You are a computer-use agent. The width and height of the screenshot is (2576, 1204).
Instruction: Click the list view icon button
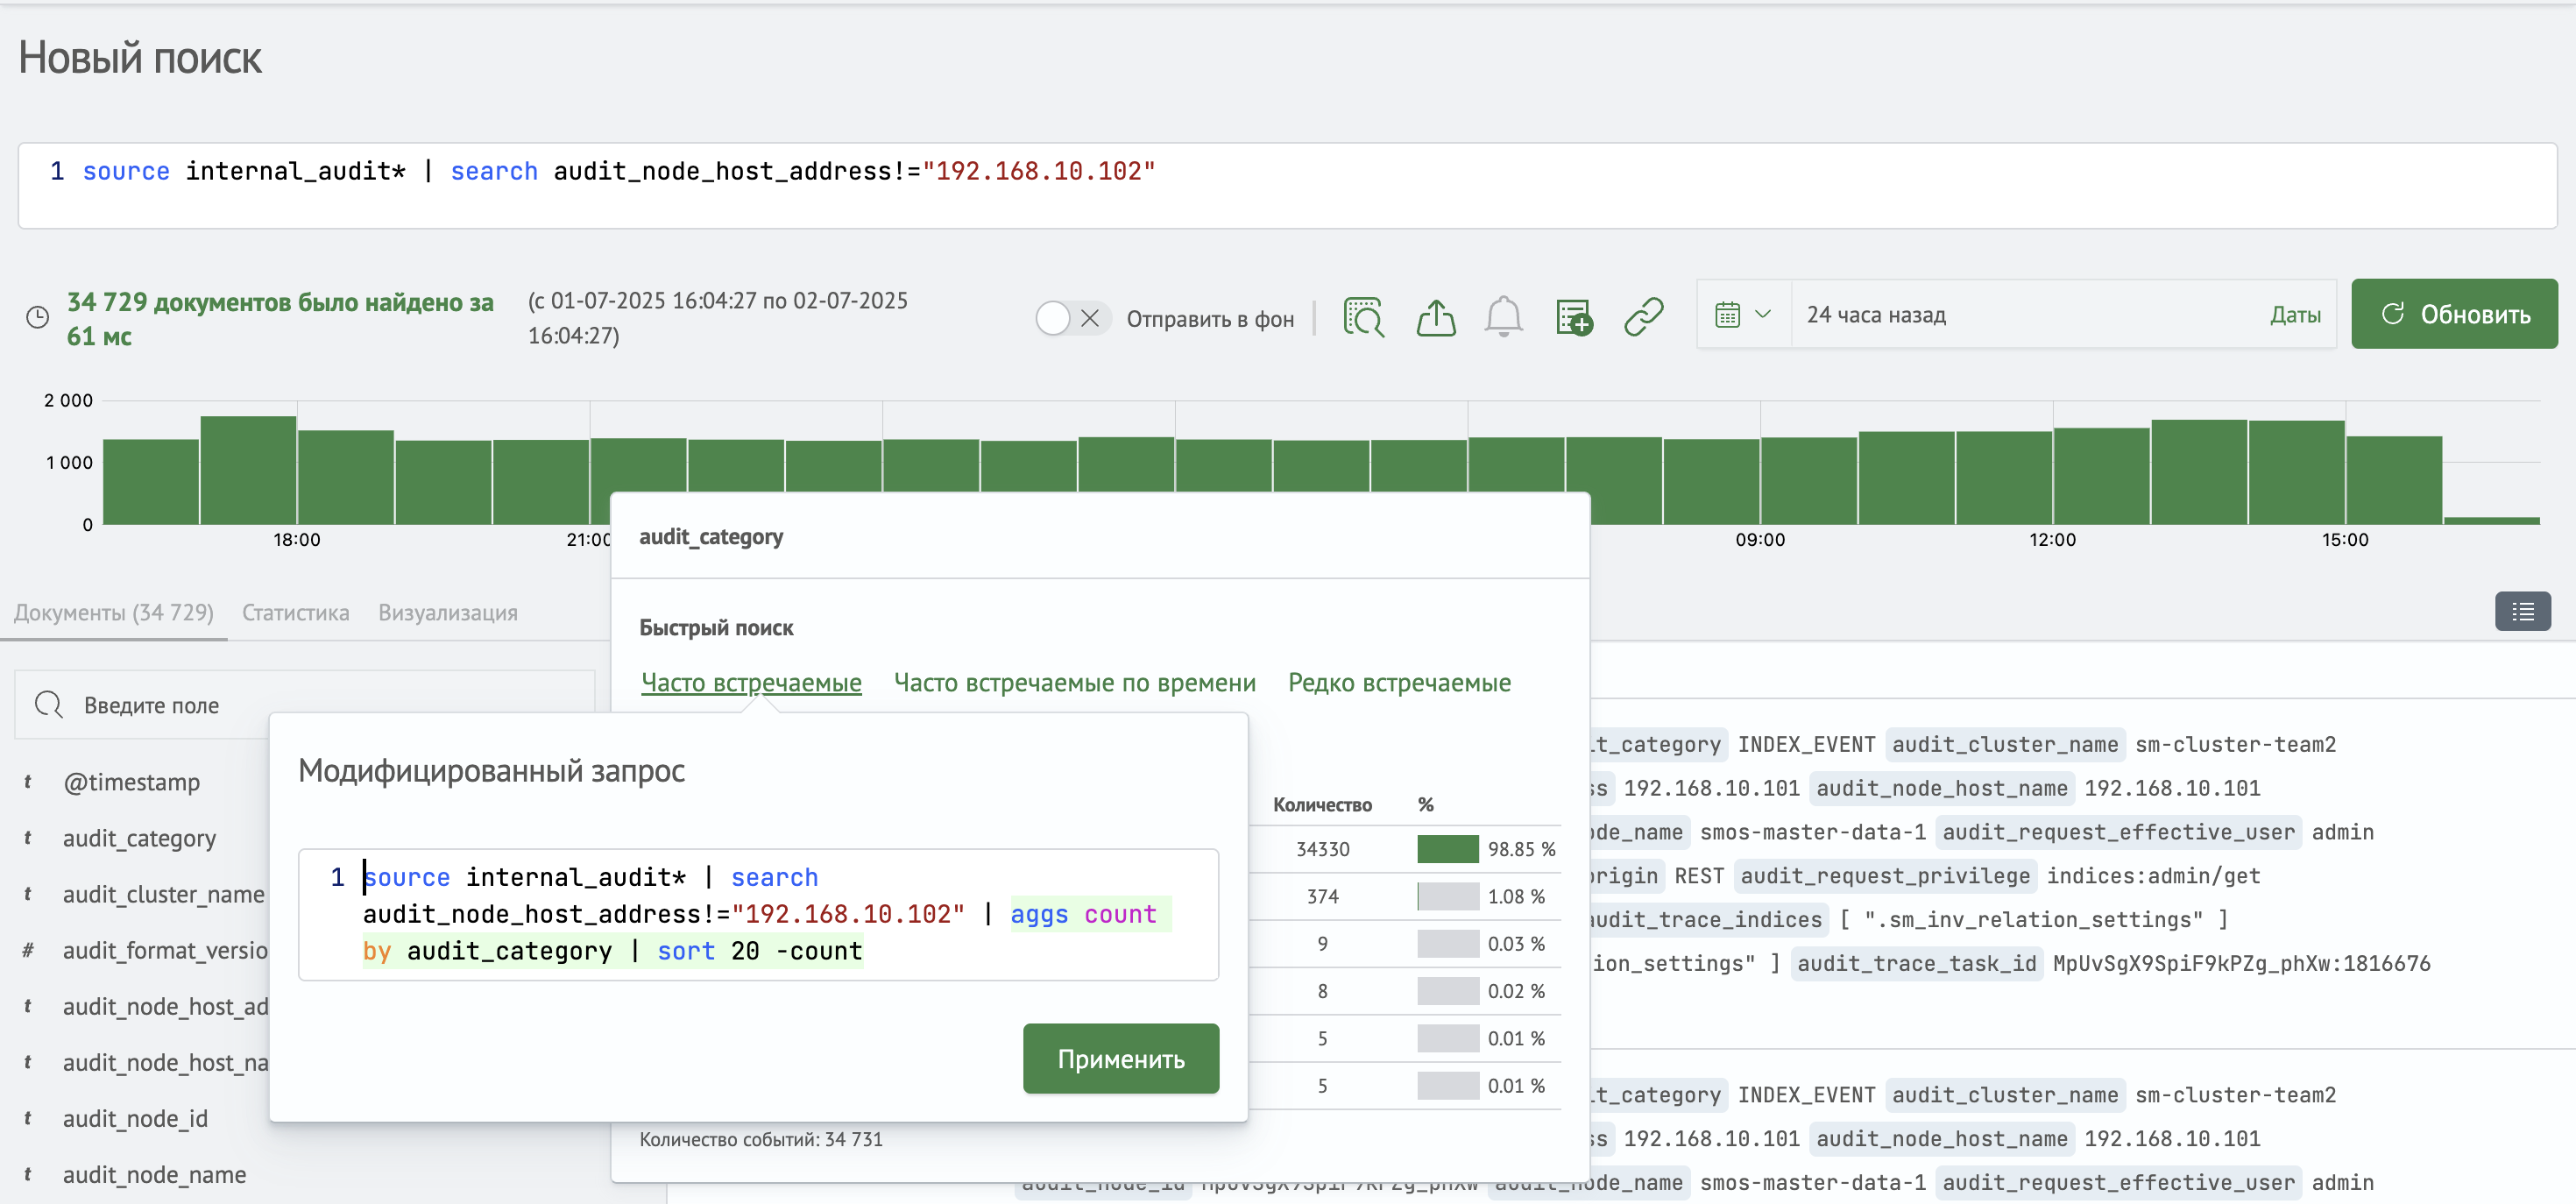(x=2522, y=612)
